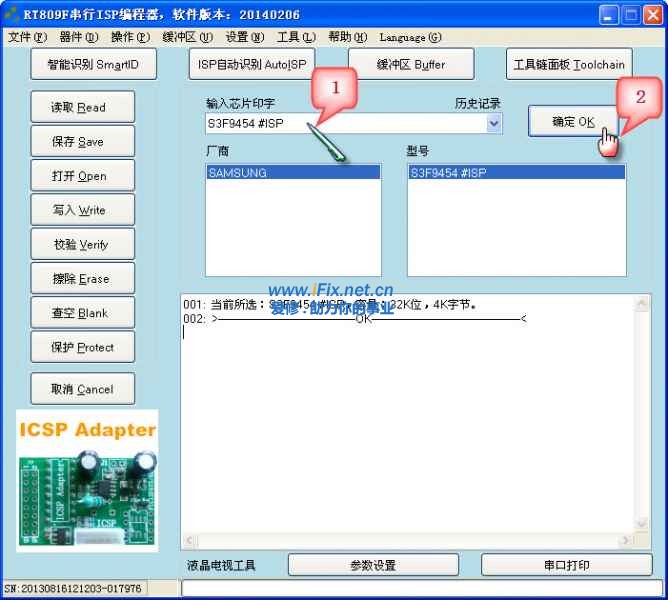The image size is (668, 600).
Task: Select SAMSUNG in the manufacturer list
Action: (x=293, y=172)
